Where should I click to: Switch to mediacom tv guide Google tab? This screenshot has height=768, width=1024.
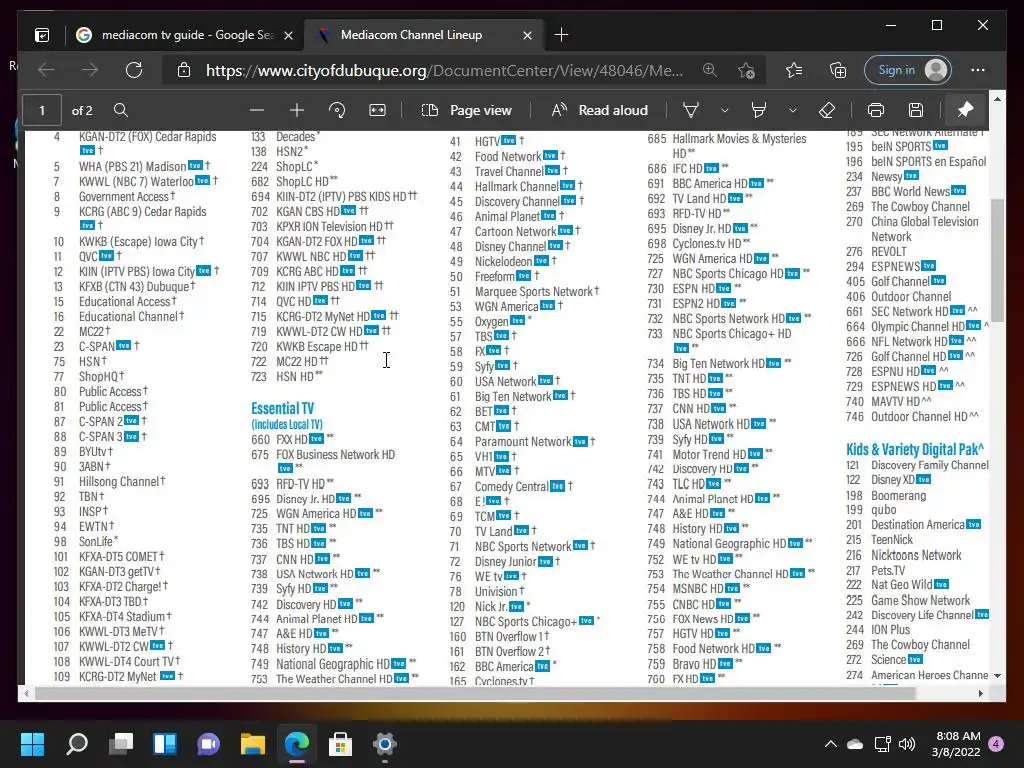click(x=184, y=35)
